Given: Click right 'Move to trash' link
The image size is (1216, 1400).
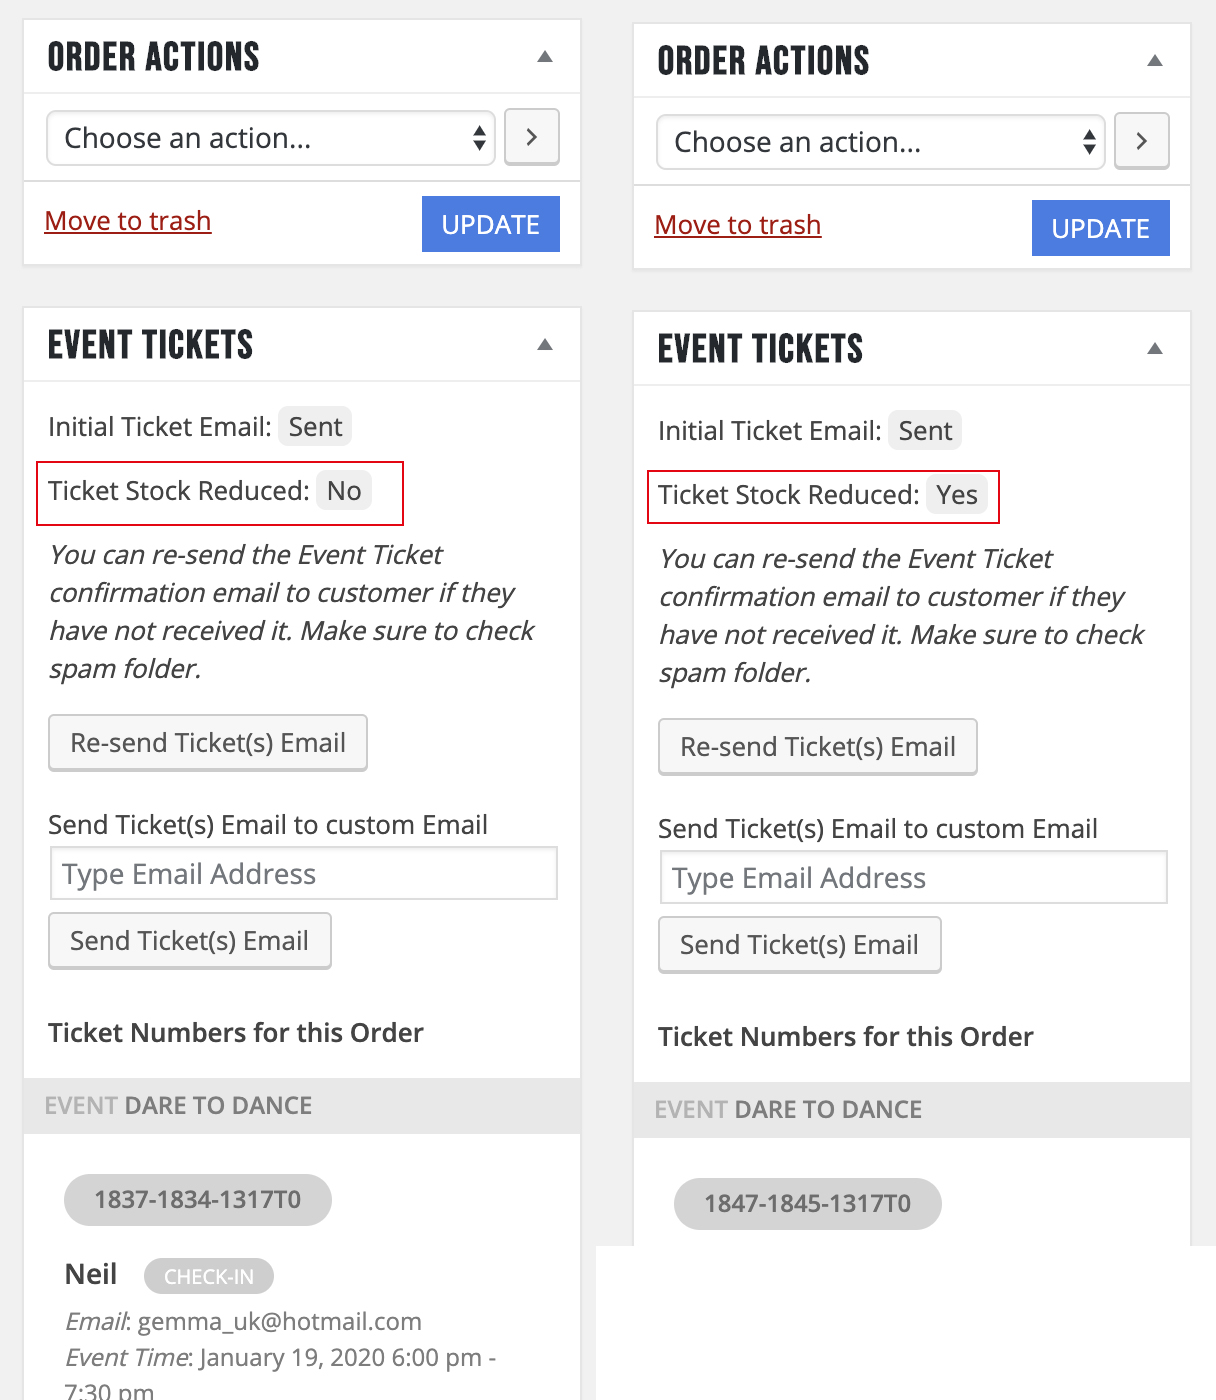Looking at the screenshot, I should 738,225.
